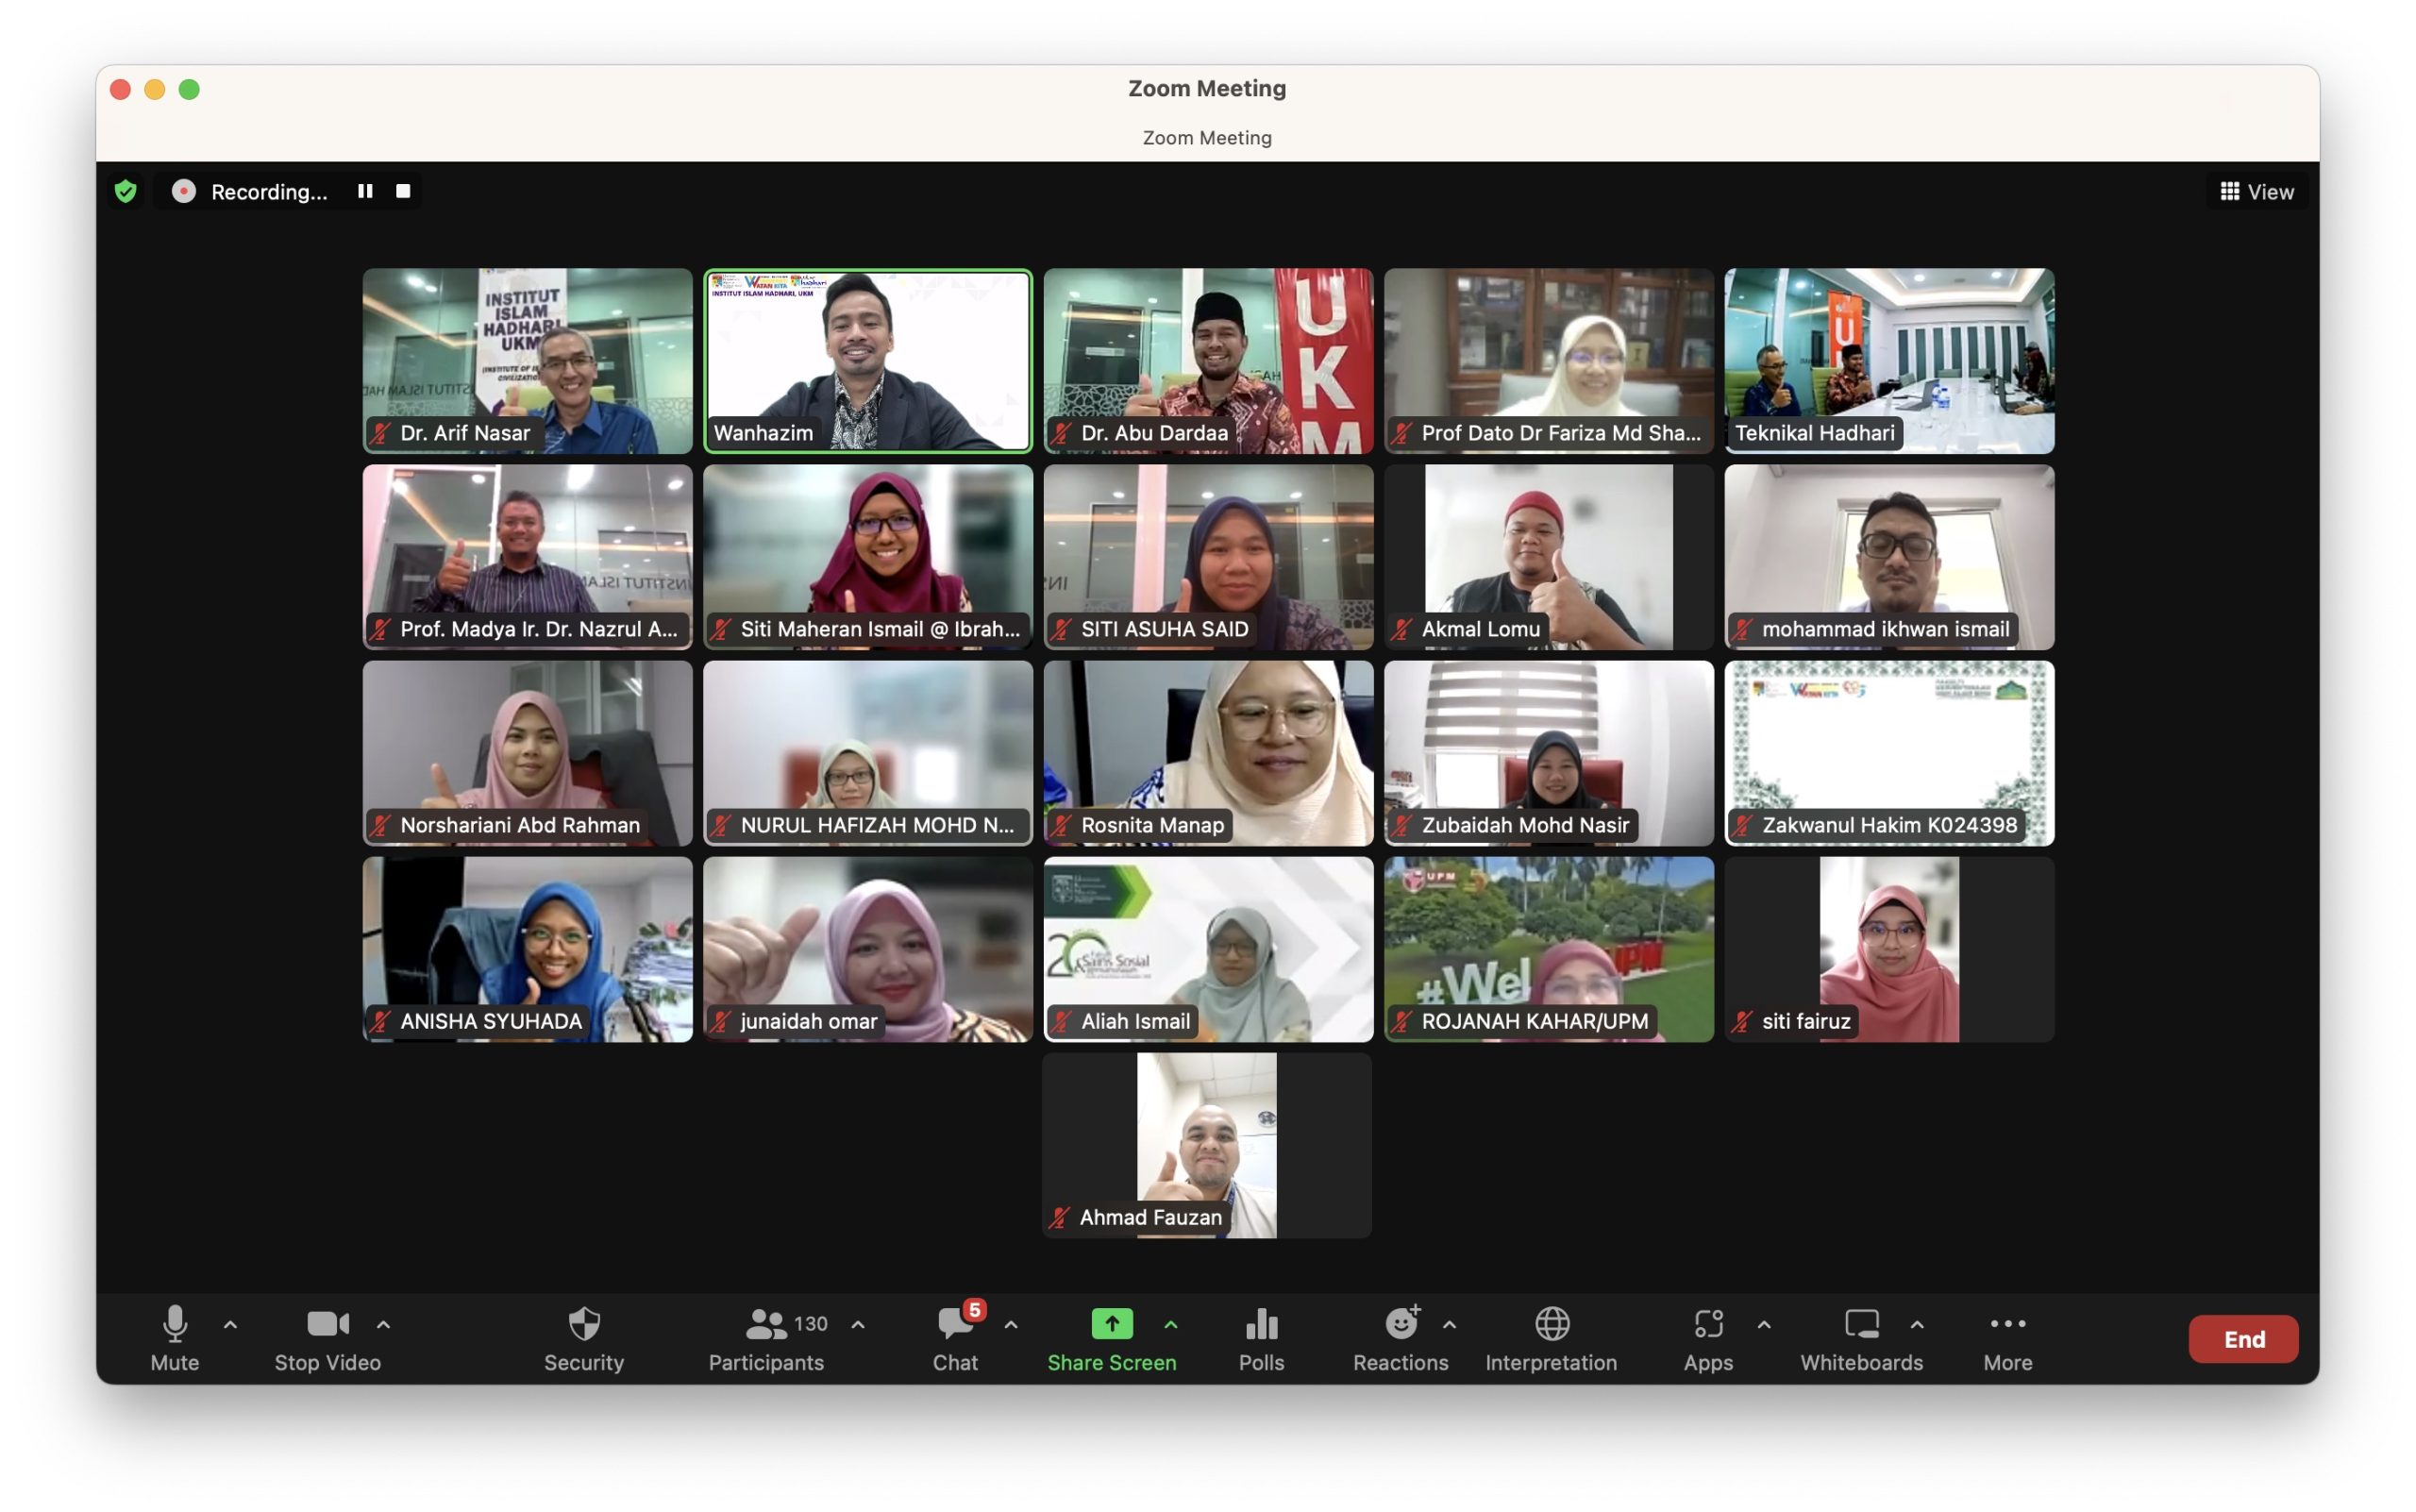Screen dimensions: 2416x1512
Task: Open Chat with 5 unread messages
Action: (955, 1324)
